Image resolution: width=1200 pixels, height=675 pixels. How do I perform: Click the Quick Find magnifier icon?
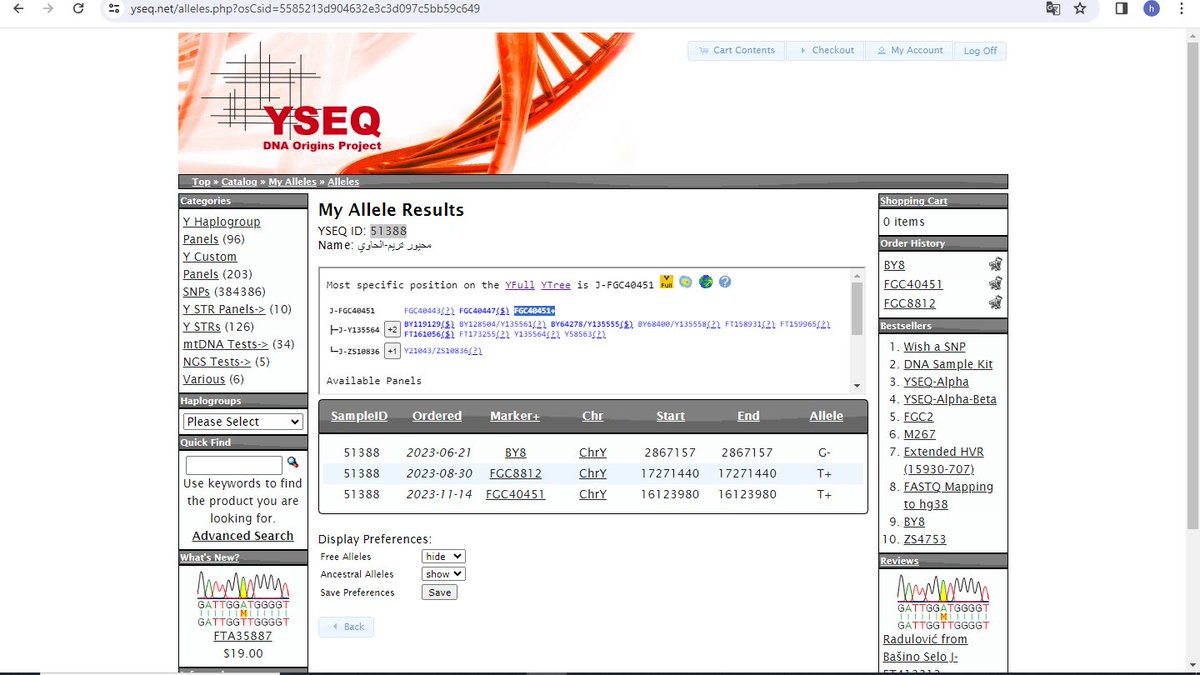293,463
